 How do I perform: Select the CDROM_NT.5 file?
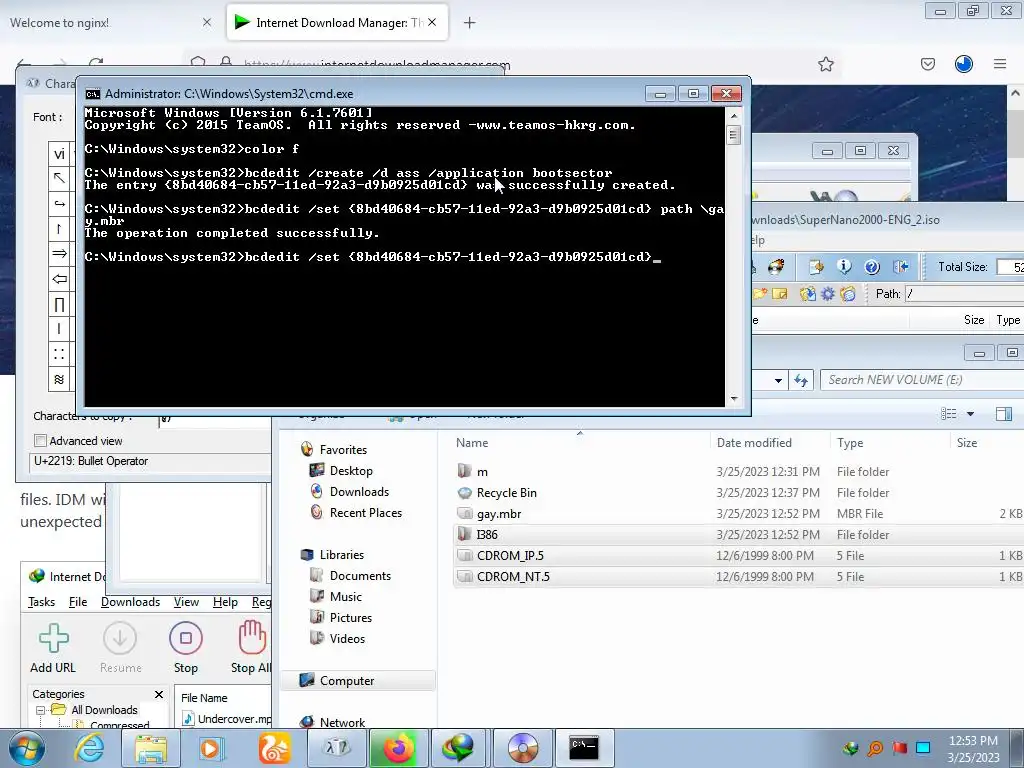pyautogui.click(x=738, y=577)
